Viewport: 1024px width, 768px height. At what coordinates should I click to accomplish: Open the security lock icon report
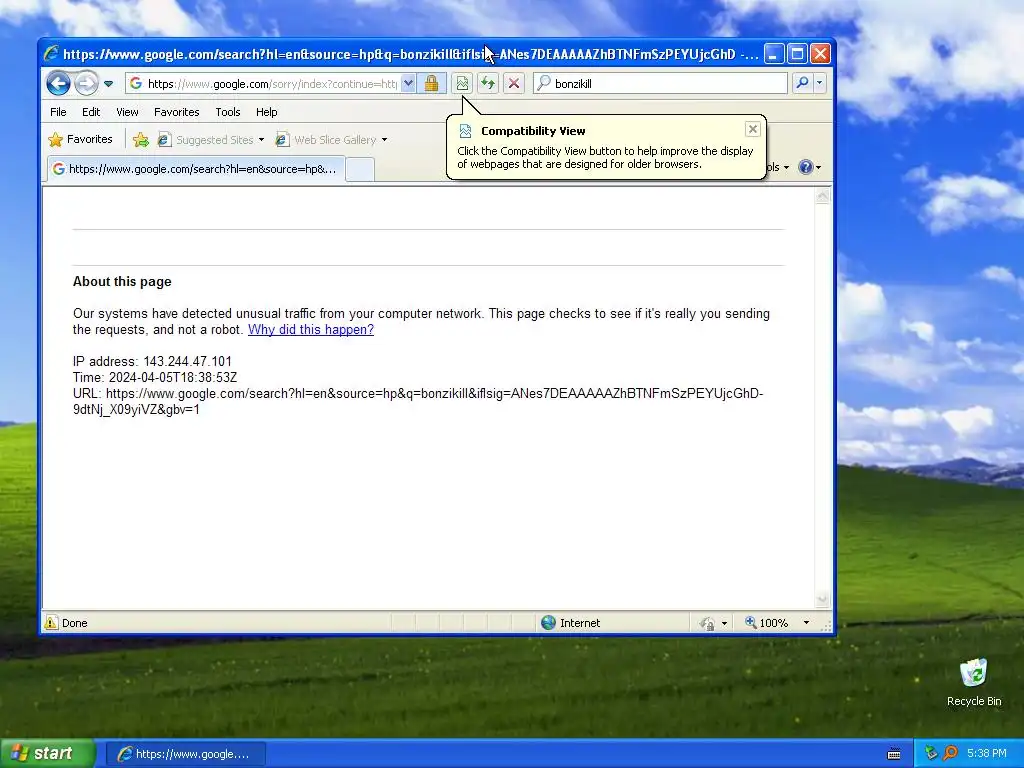431,84
